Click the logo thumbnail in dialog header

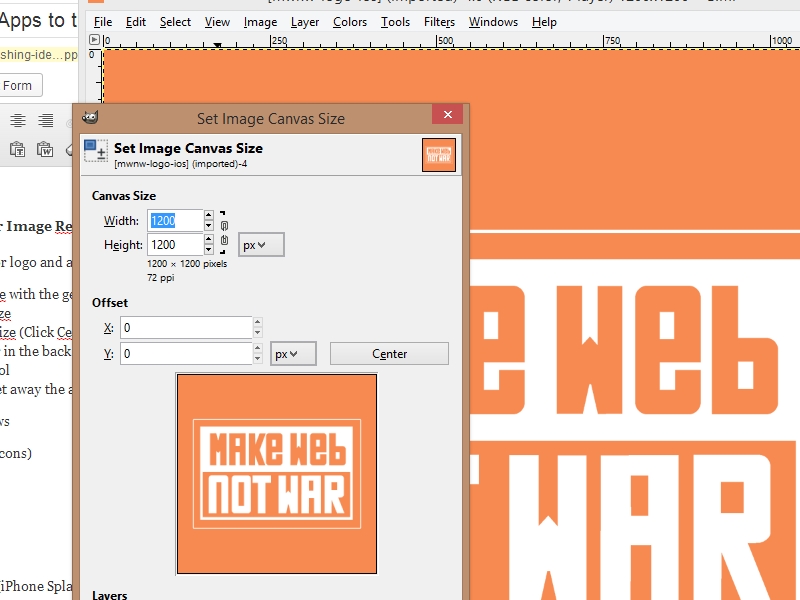coord(439,155)
